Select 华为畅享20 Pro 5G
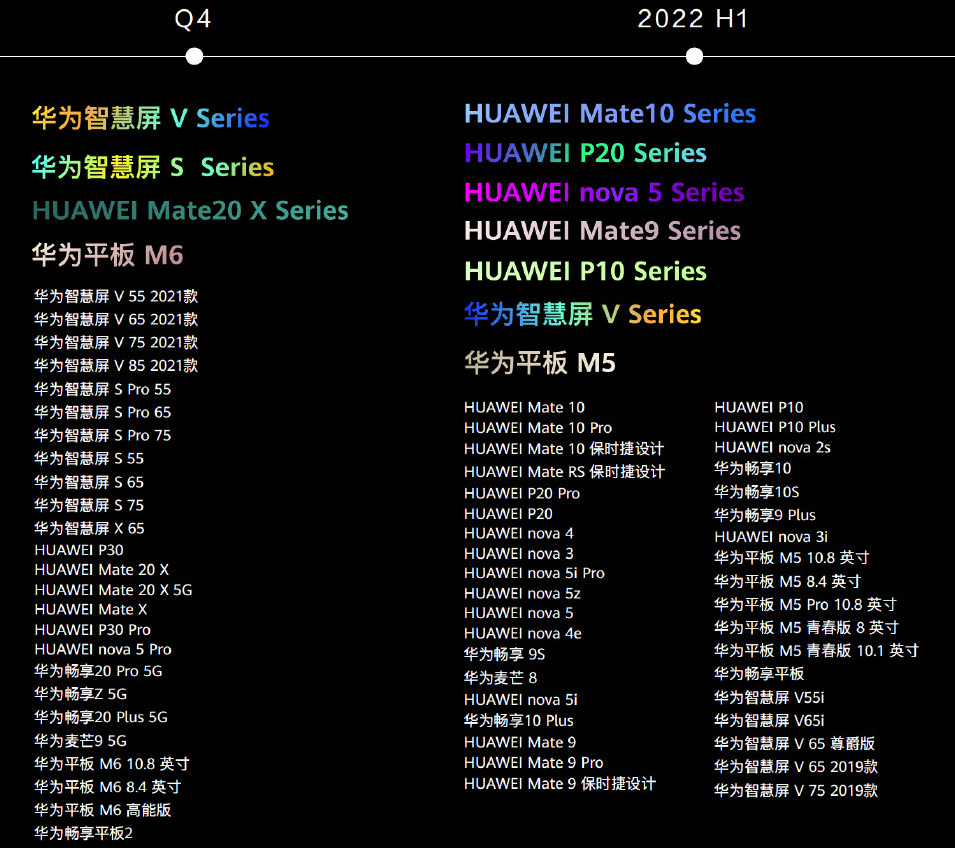The image size is (955, 848). (x=99, y=671)
